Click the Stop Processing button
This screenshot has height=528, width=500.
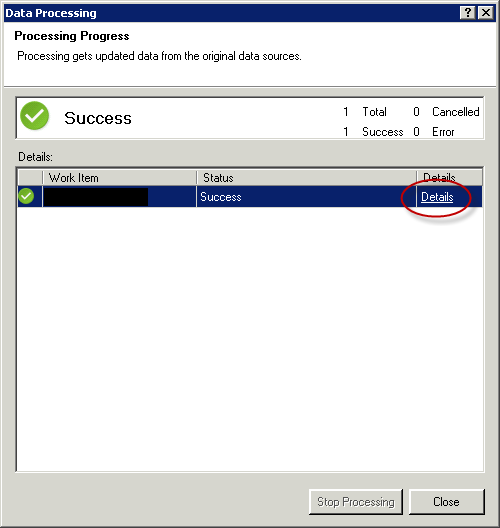coord(356,502)
